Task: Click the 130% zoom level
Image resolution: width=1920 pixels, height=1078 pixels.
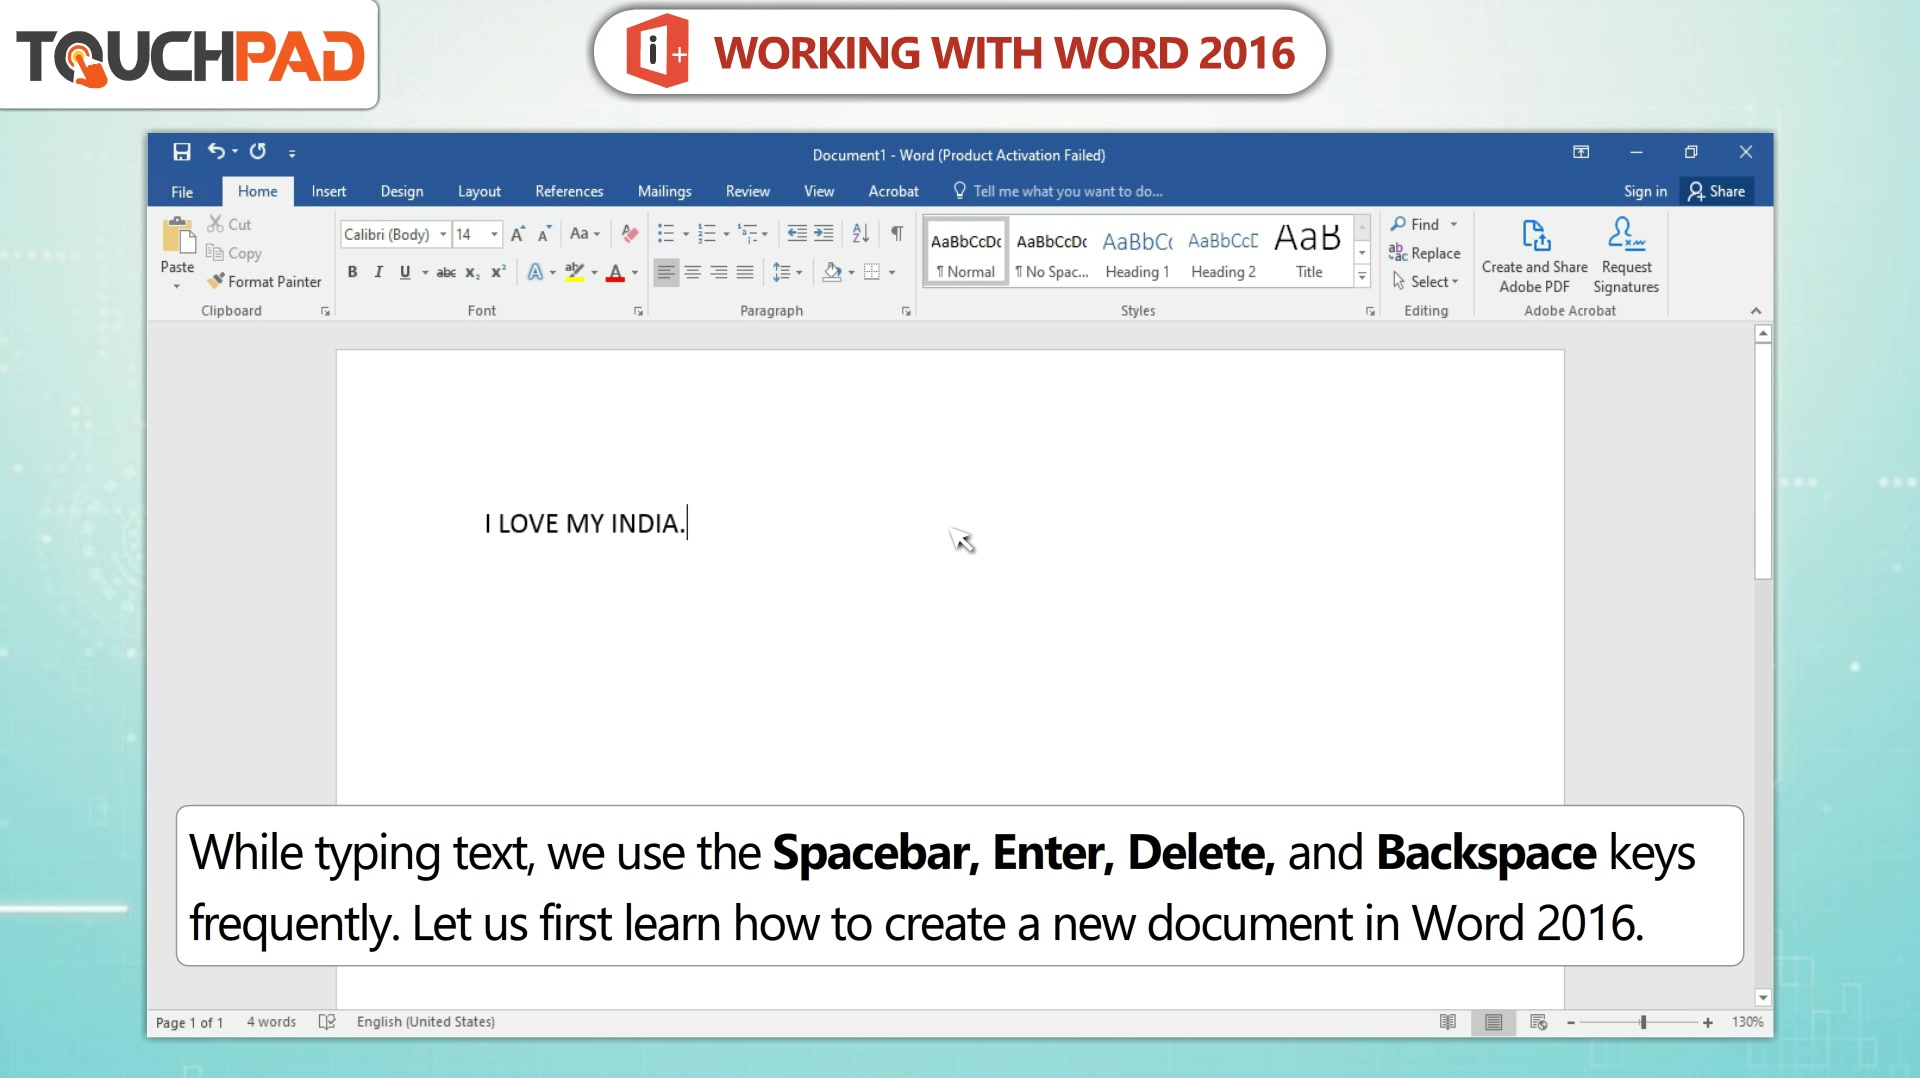Action: (1747, 1022)
